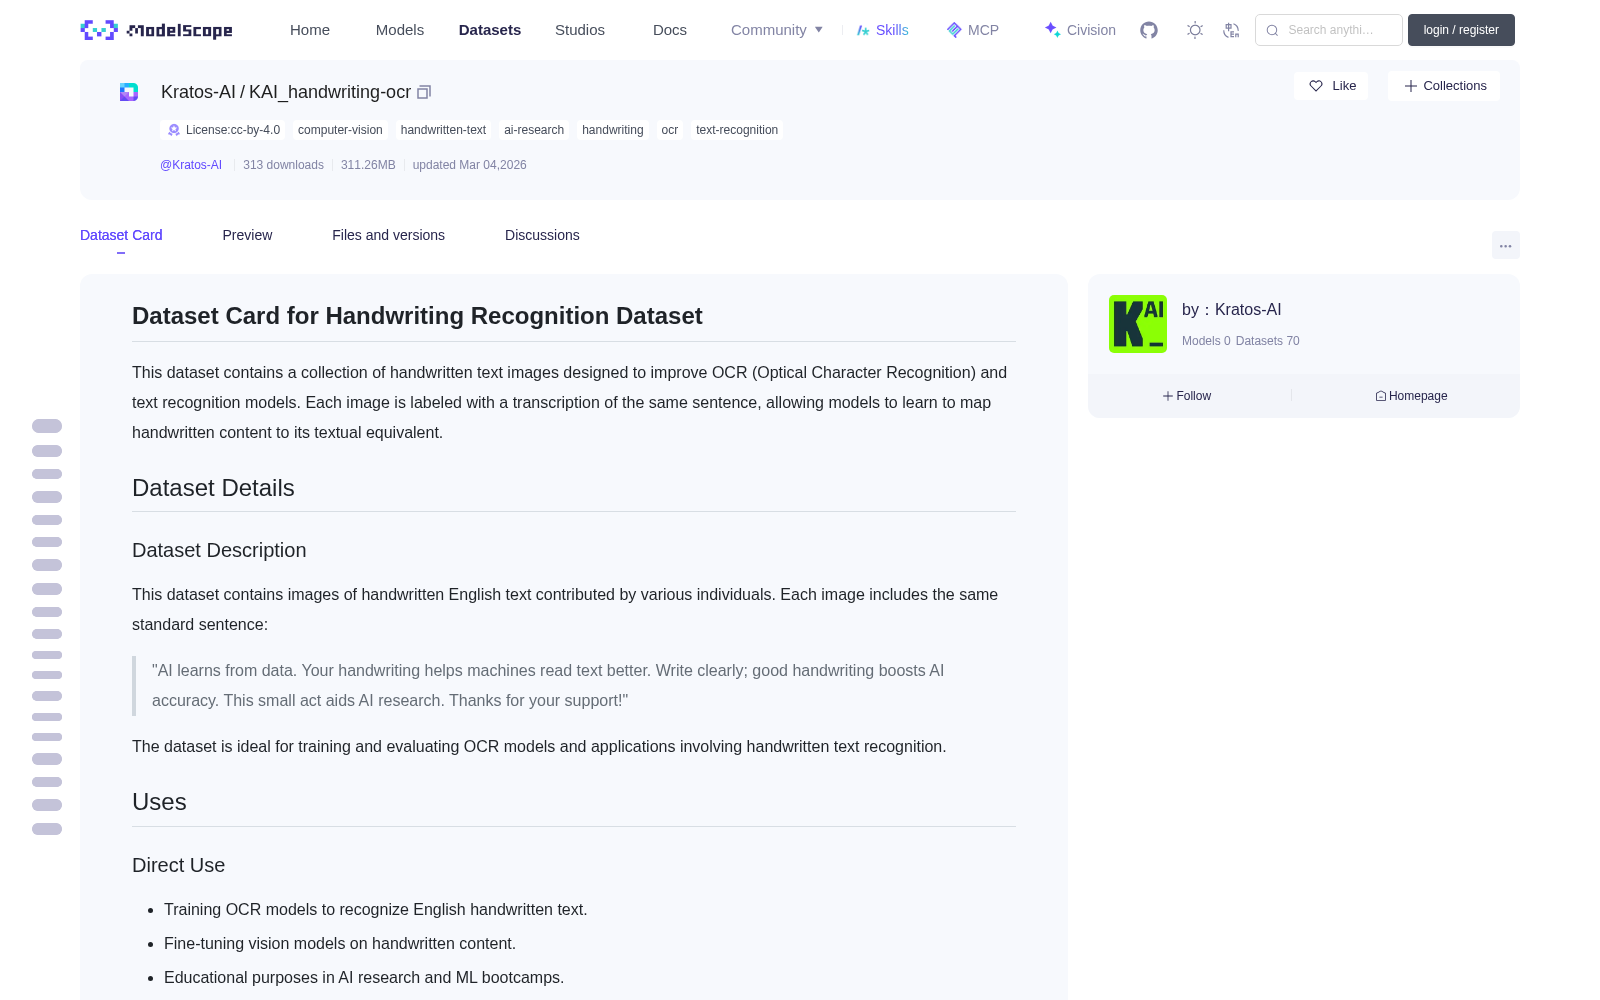The height and width of the screenshot is (1000, 1600).
Task: Click the ModelScope logo
Action: coord(156,30)
